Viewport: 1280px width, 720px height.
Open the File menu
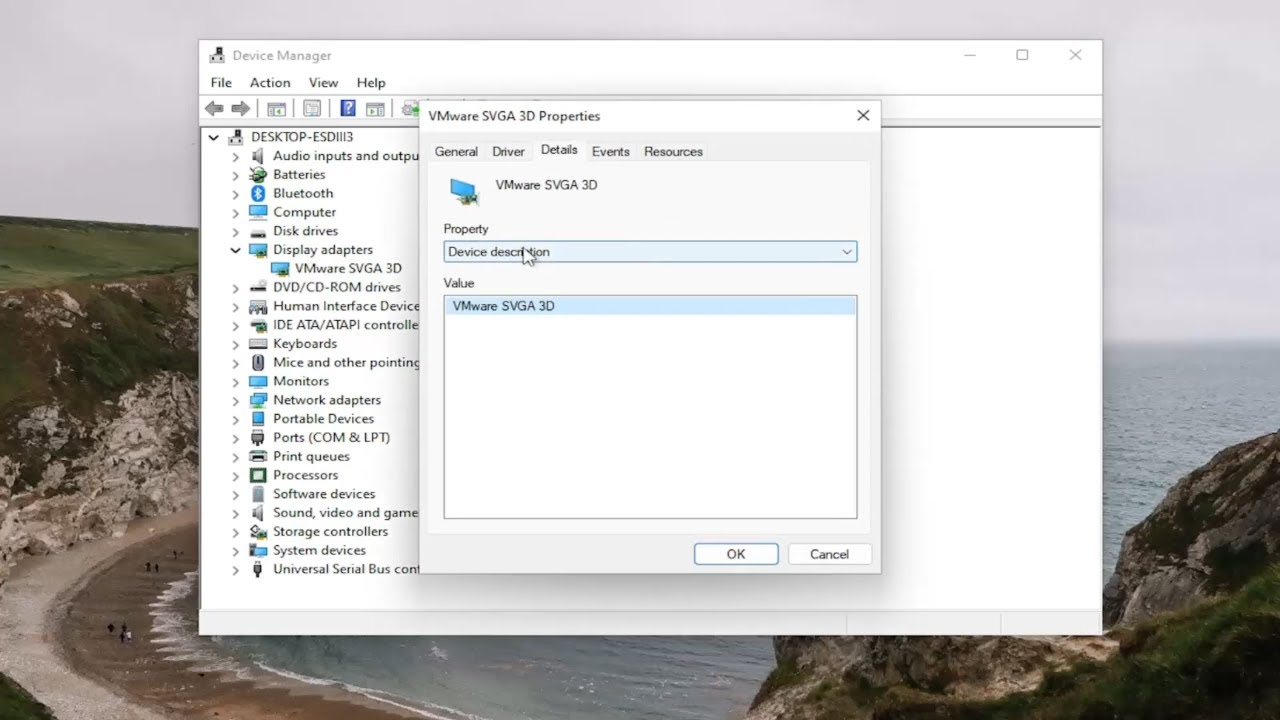point(221,83)
